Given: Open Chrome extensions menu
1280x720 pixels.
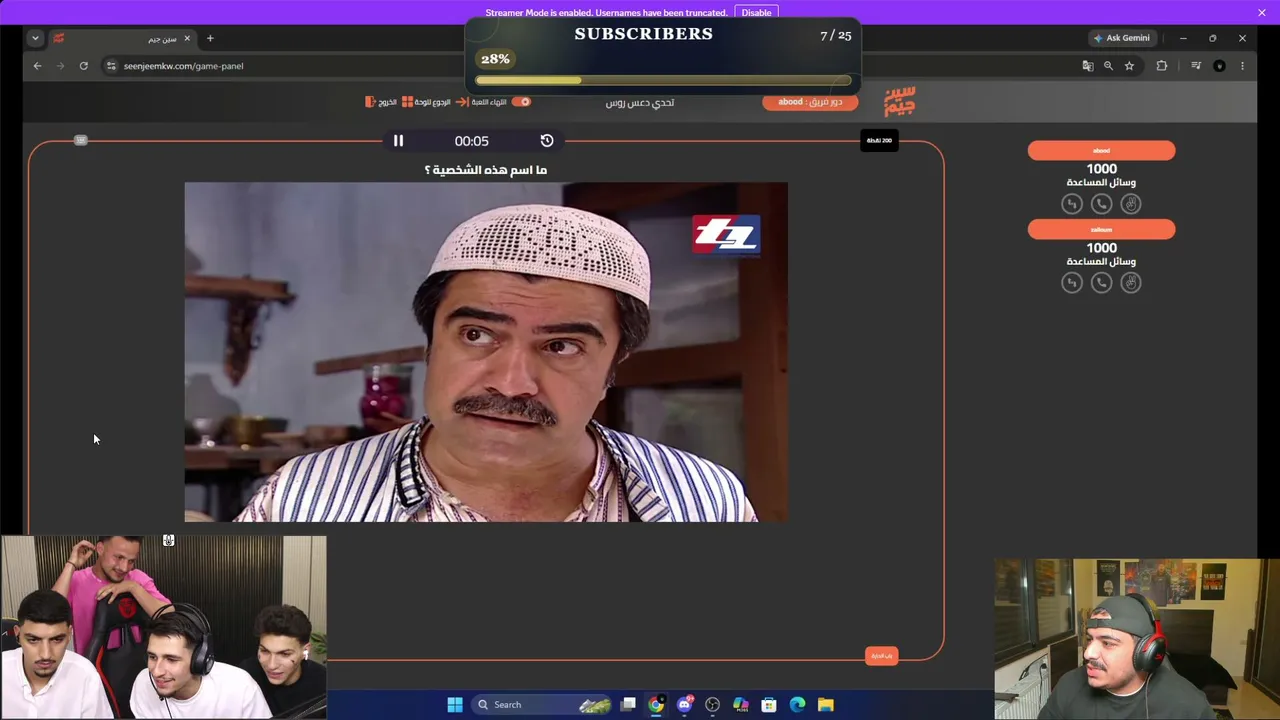Looking at the screenshot, I should [1162, 66].
